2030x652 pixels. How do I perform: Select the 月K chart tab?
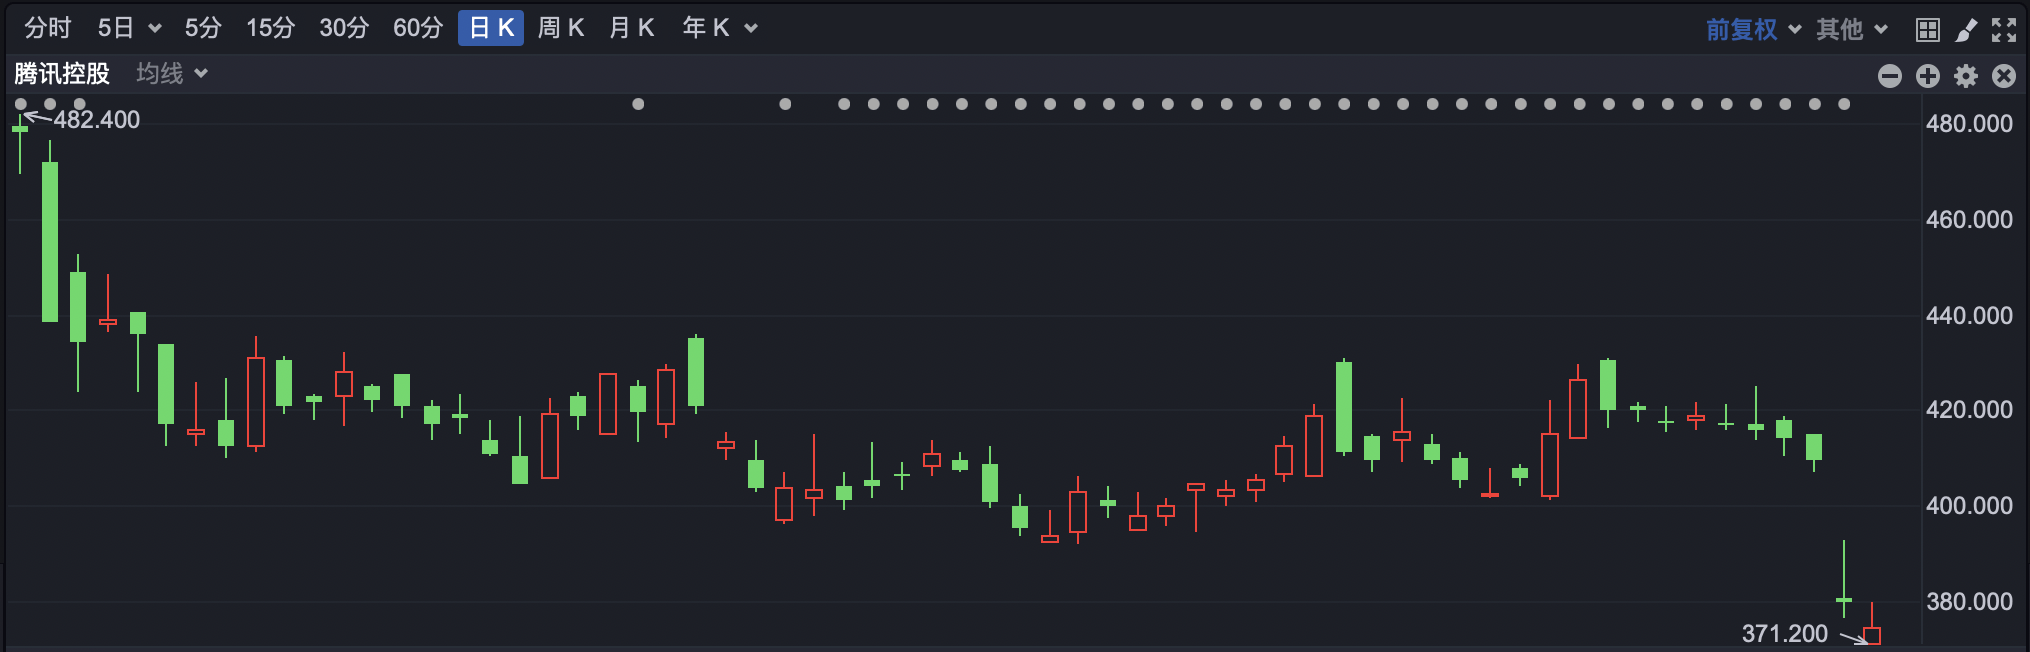(631, 28)
